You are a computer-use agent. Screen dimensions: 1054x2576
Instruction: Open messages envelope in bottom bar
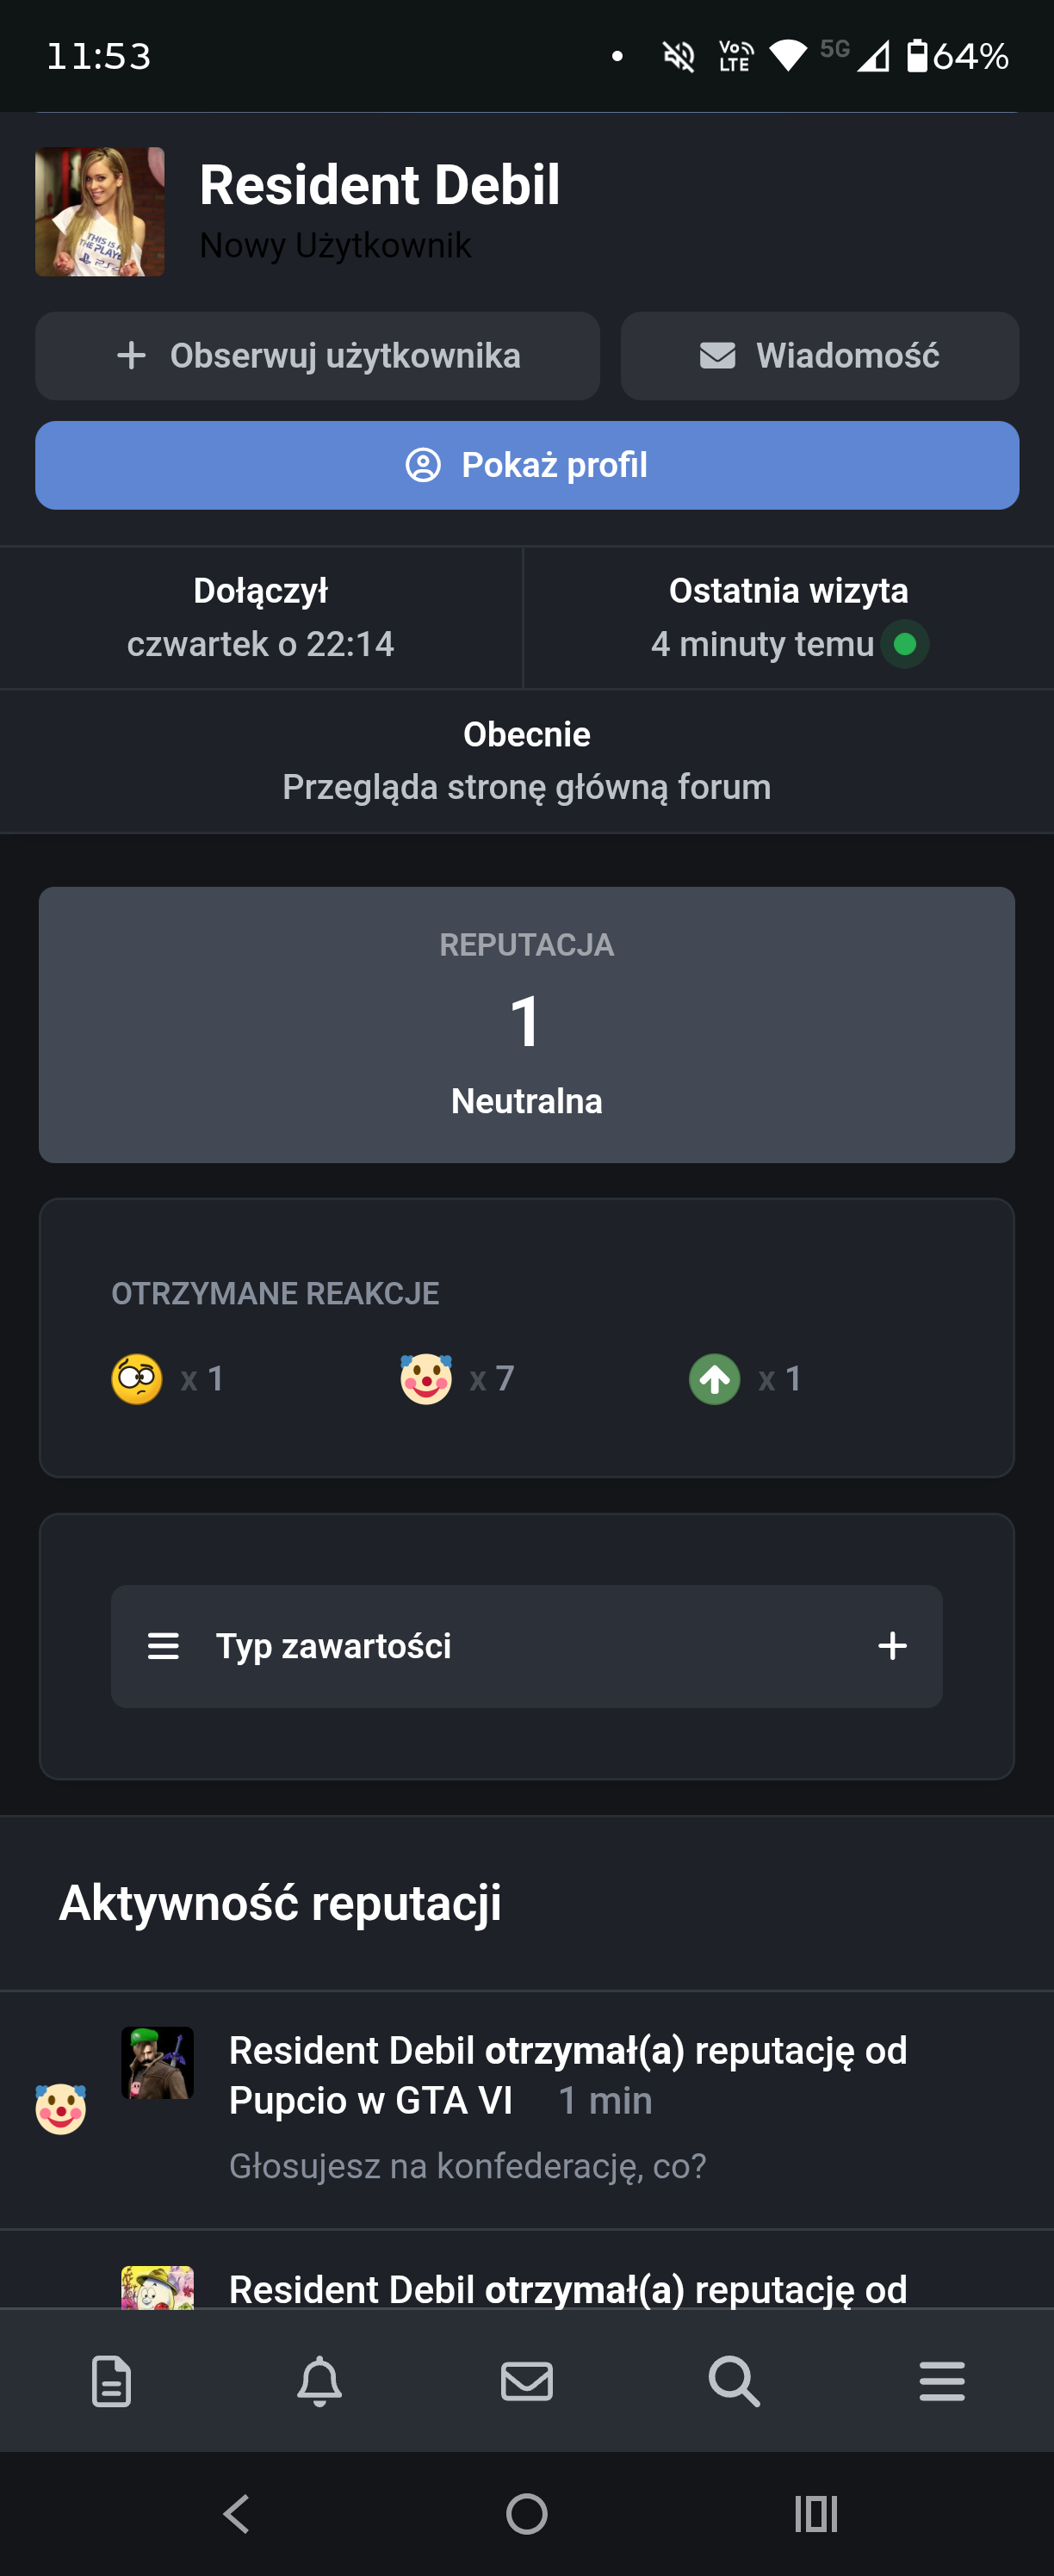pos(527,2381)
